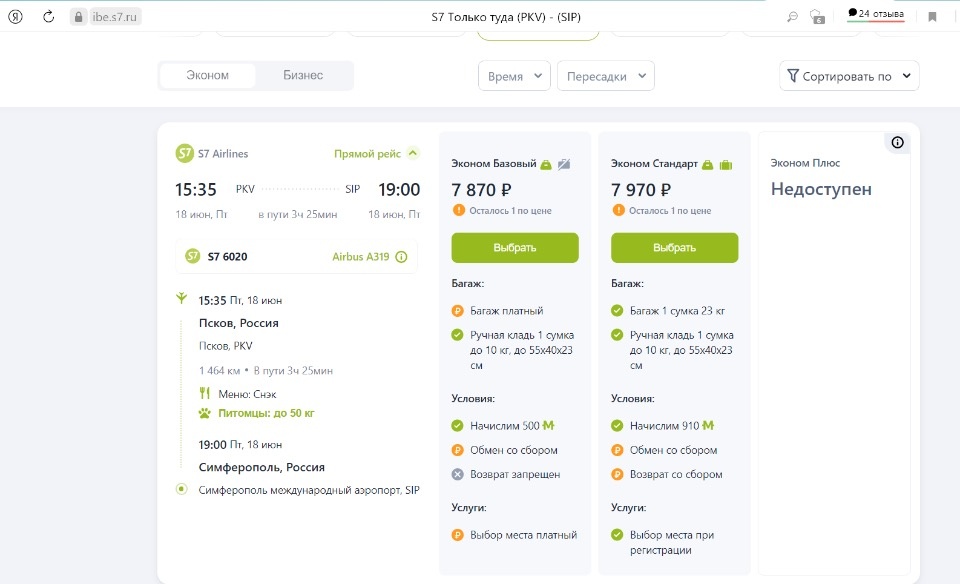Screen dimensions: 960x584
Task: Click the baggage suitcase icon beside Эконом Стандарт
Action: (726, 164)
